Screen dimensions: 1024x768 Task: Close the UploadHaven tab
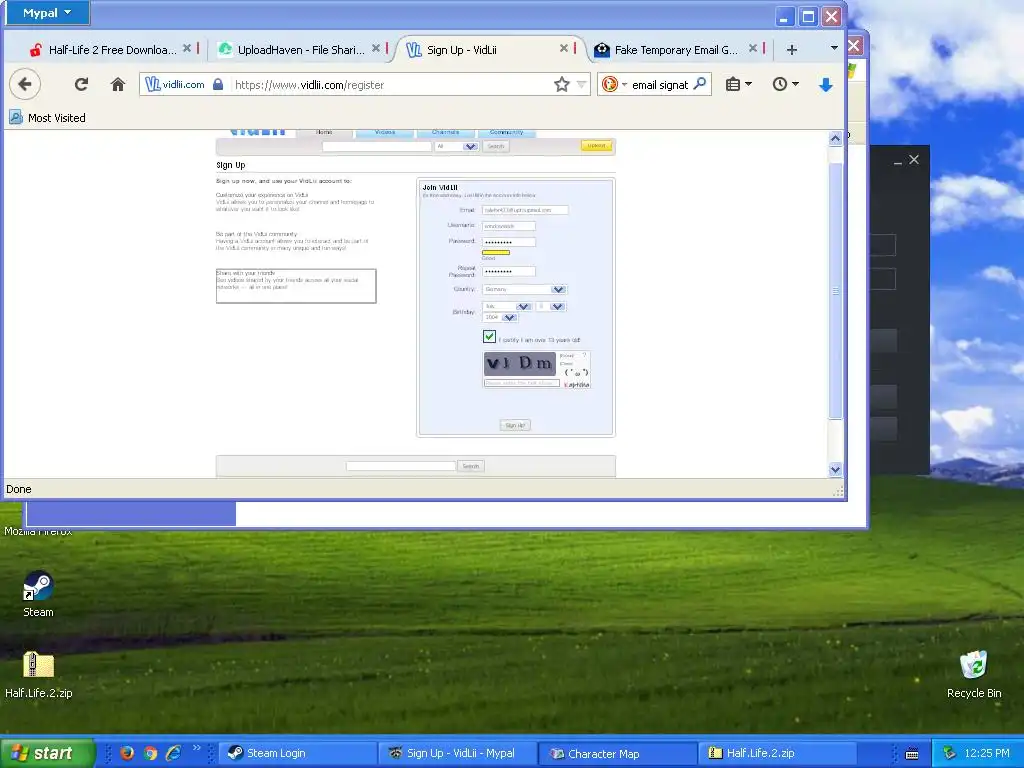tap(376, 48)
